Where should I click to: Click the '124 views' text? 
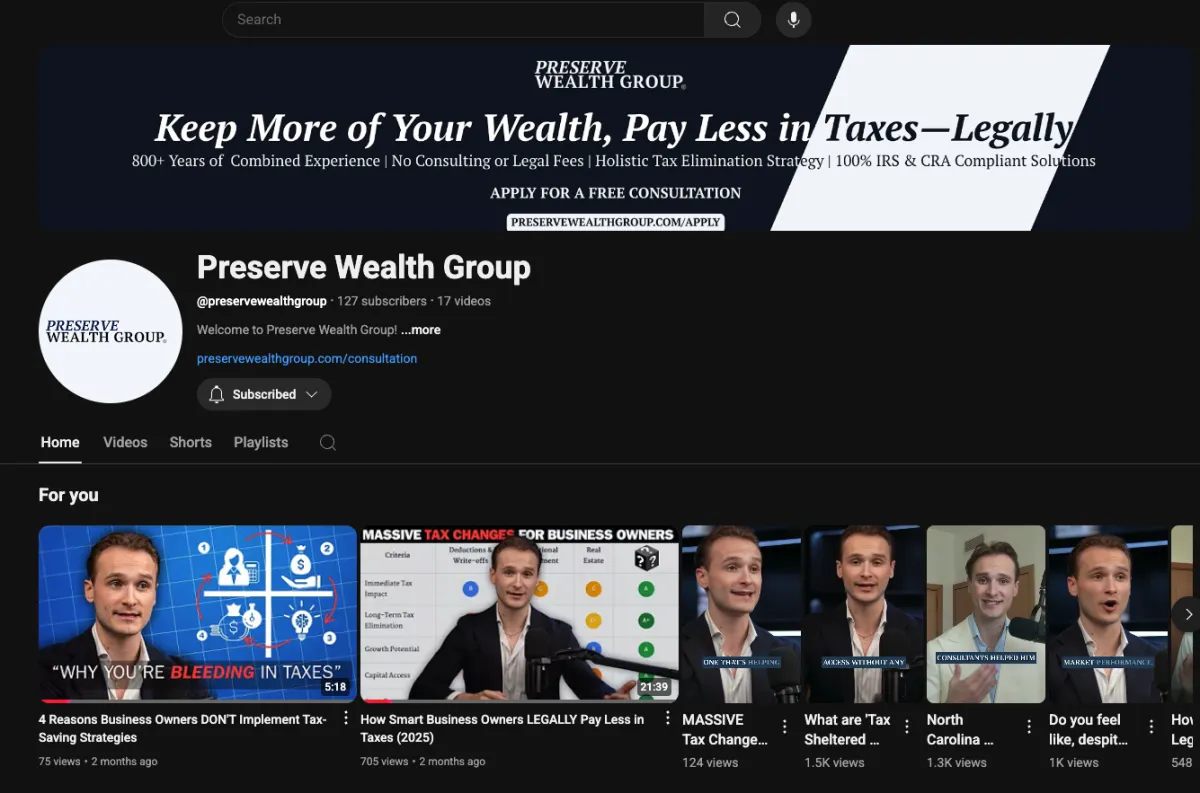(710, 763)
